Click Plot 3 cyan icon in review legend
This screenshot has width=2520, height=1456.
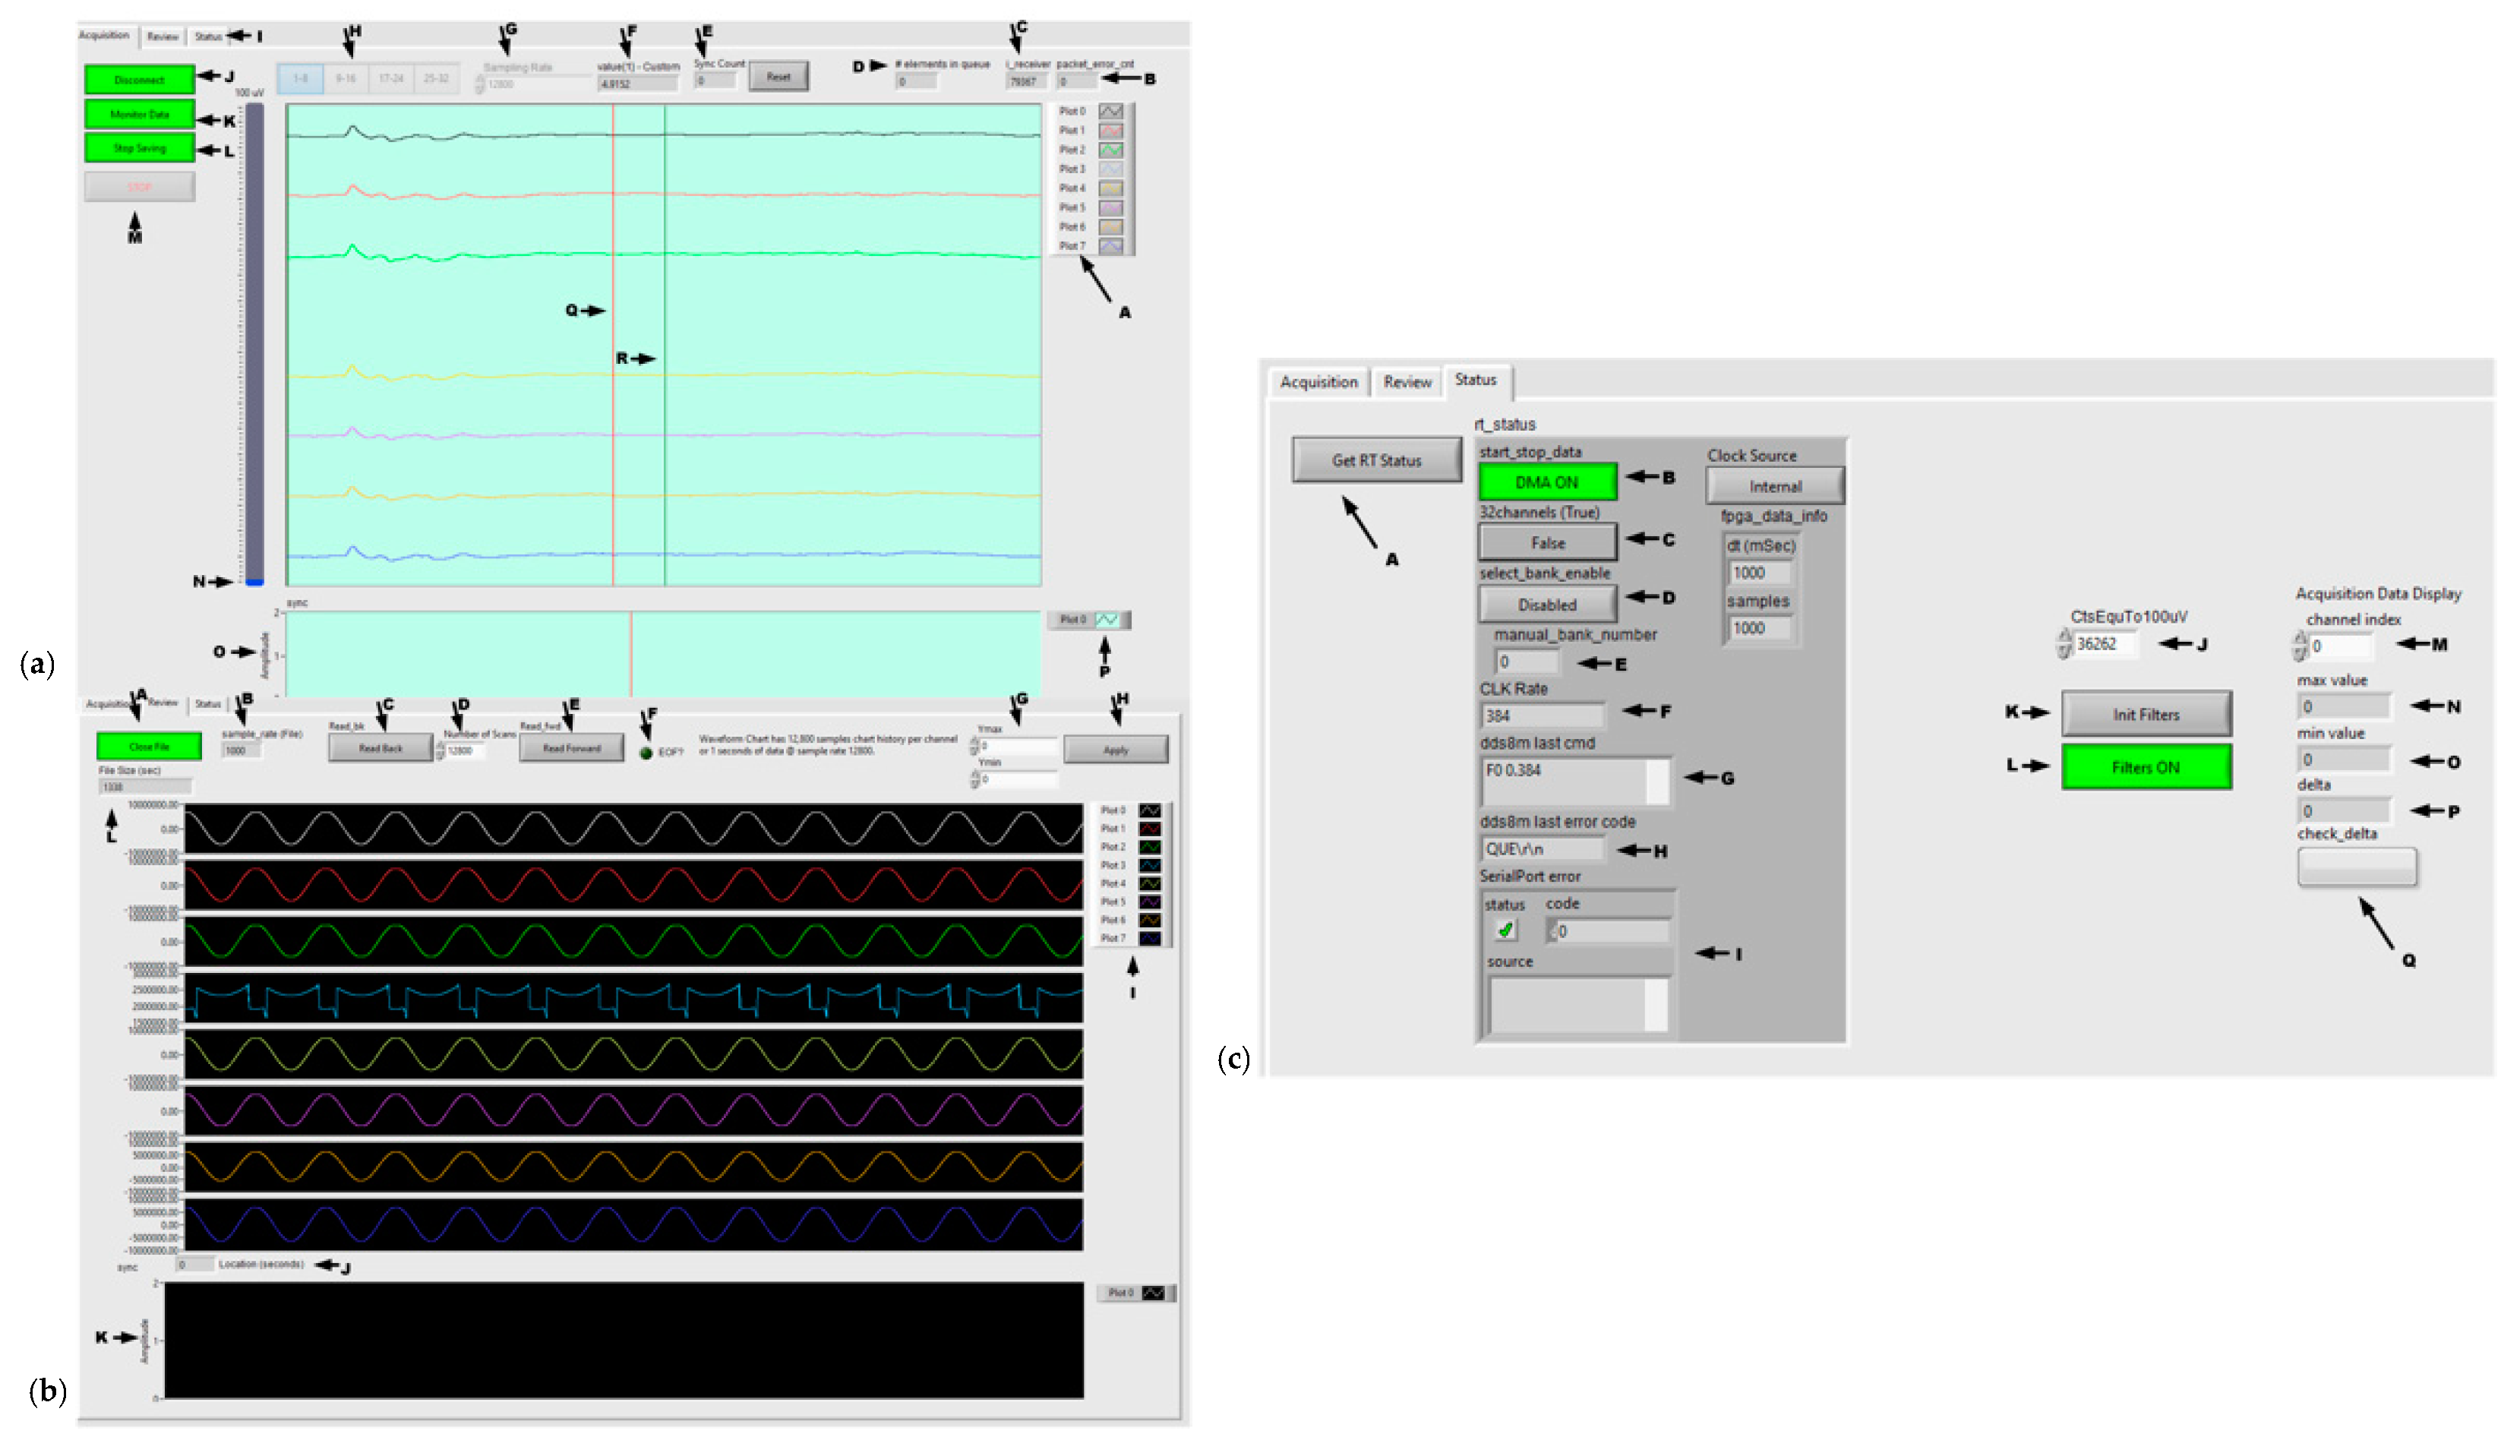(1150, 866)
